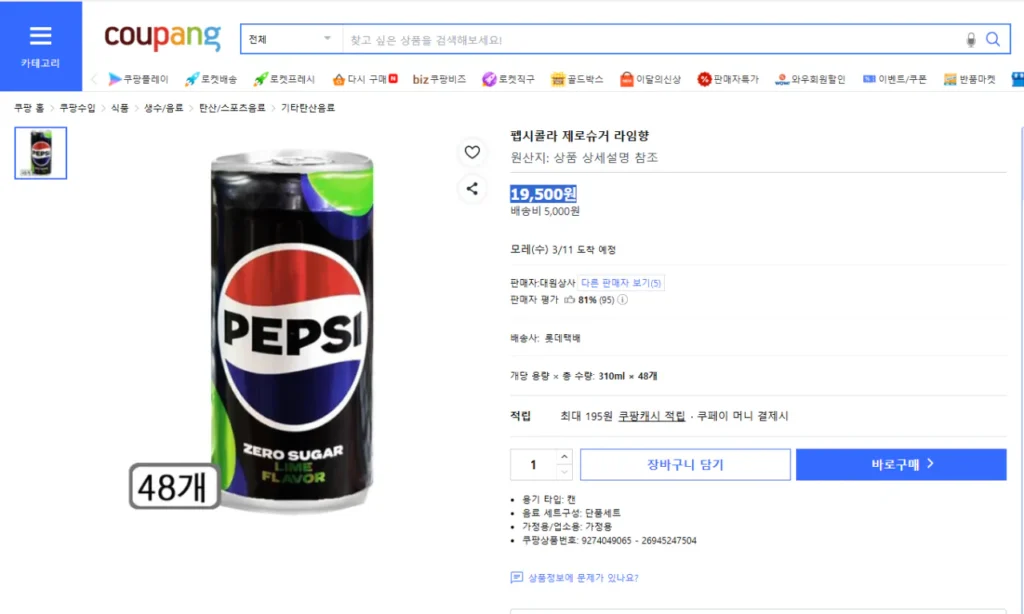
Task: Open the 전체 search category dropdown
Action: 290,38
